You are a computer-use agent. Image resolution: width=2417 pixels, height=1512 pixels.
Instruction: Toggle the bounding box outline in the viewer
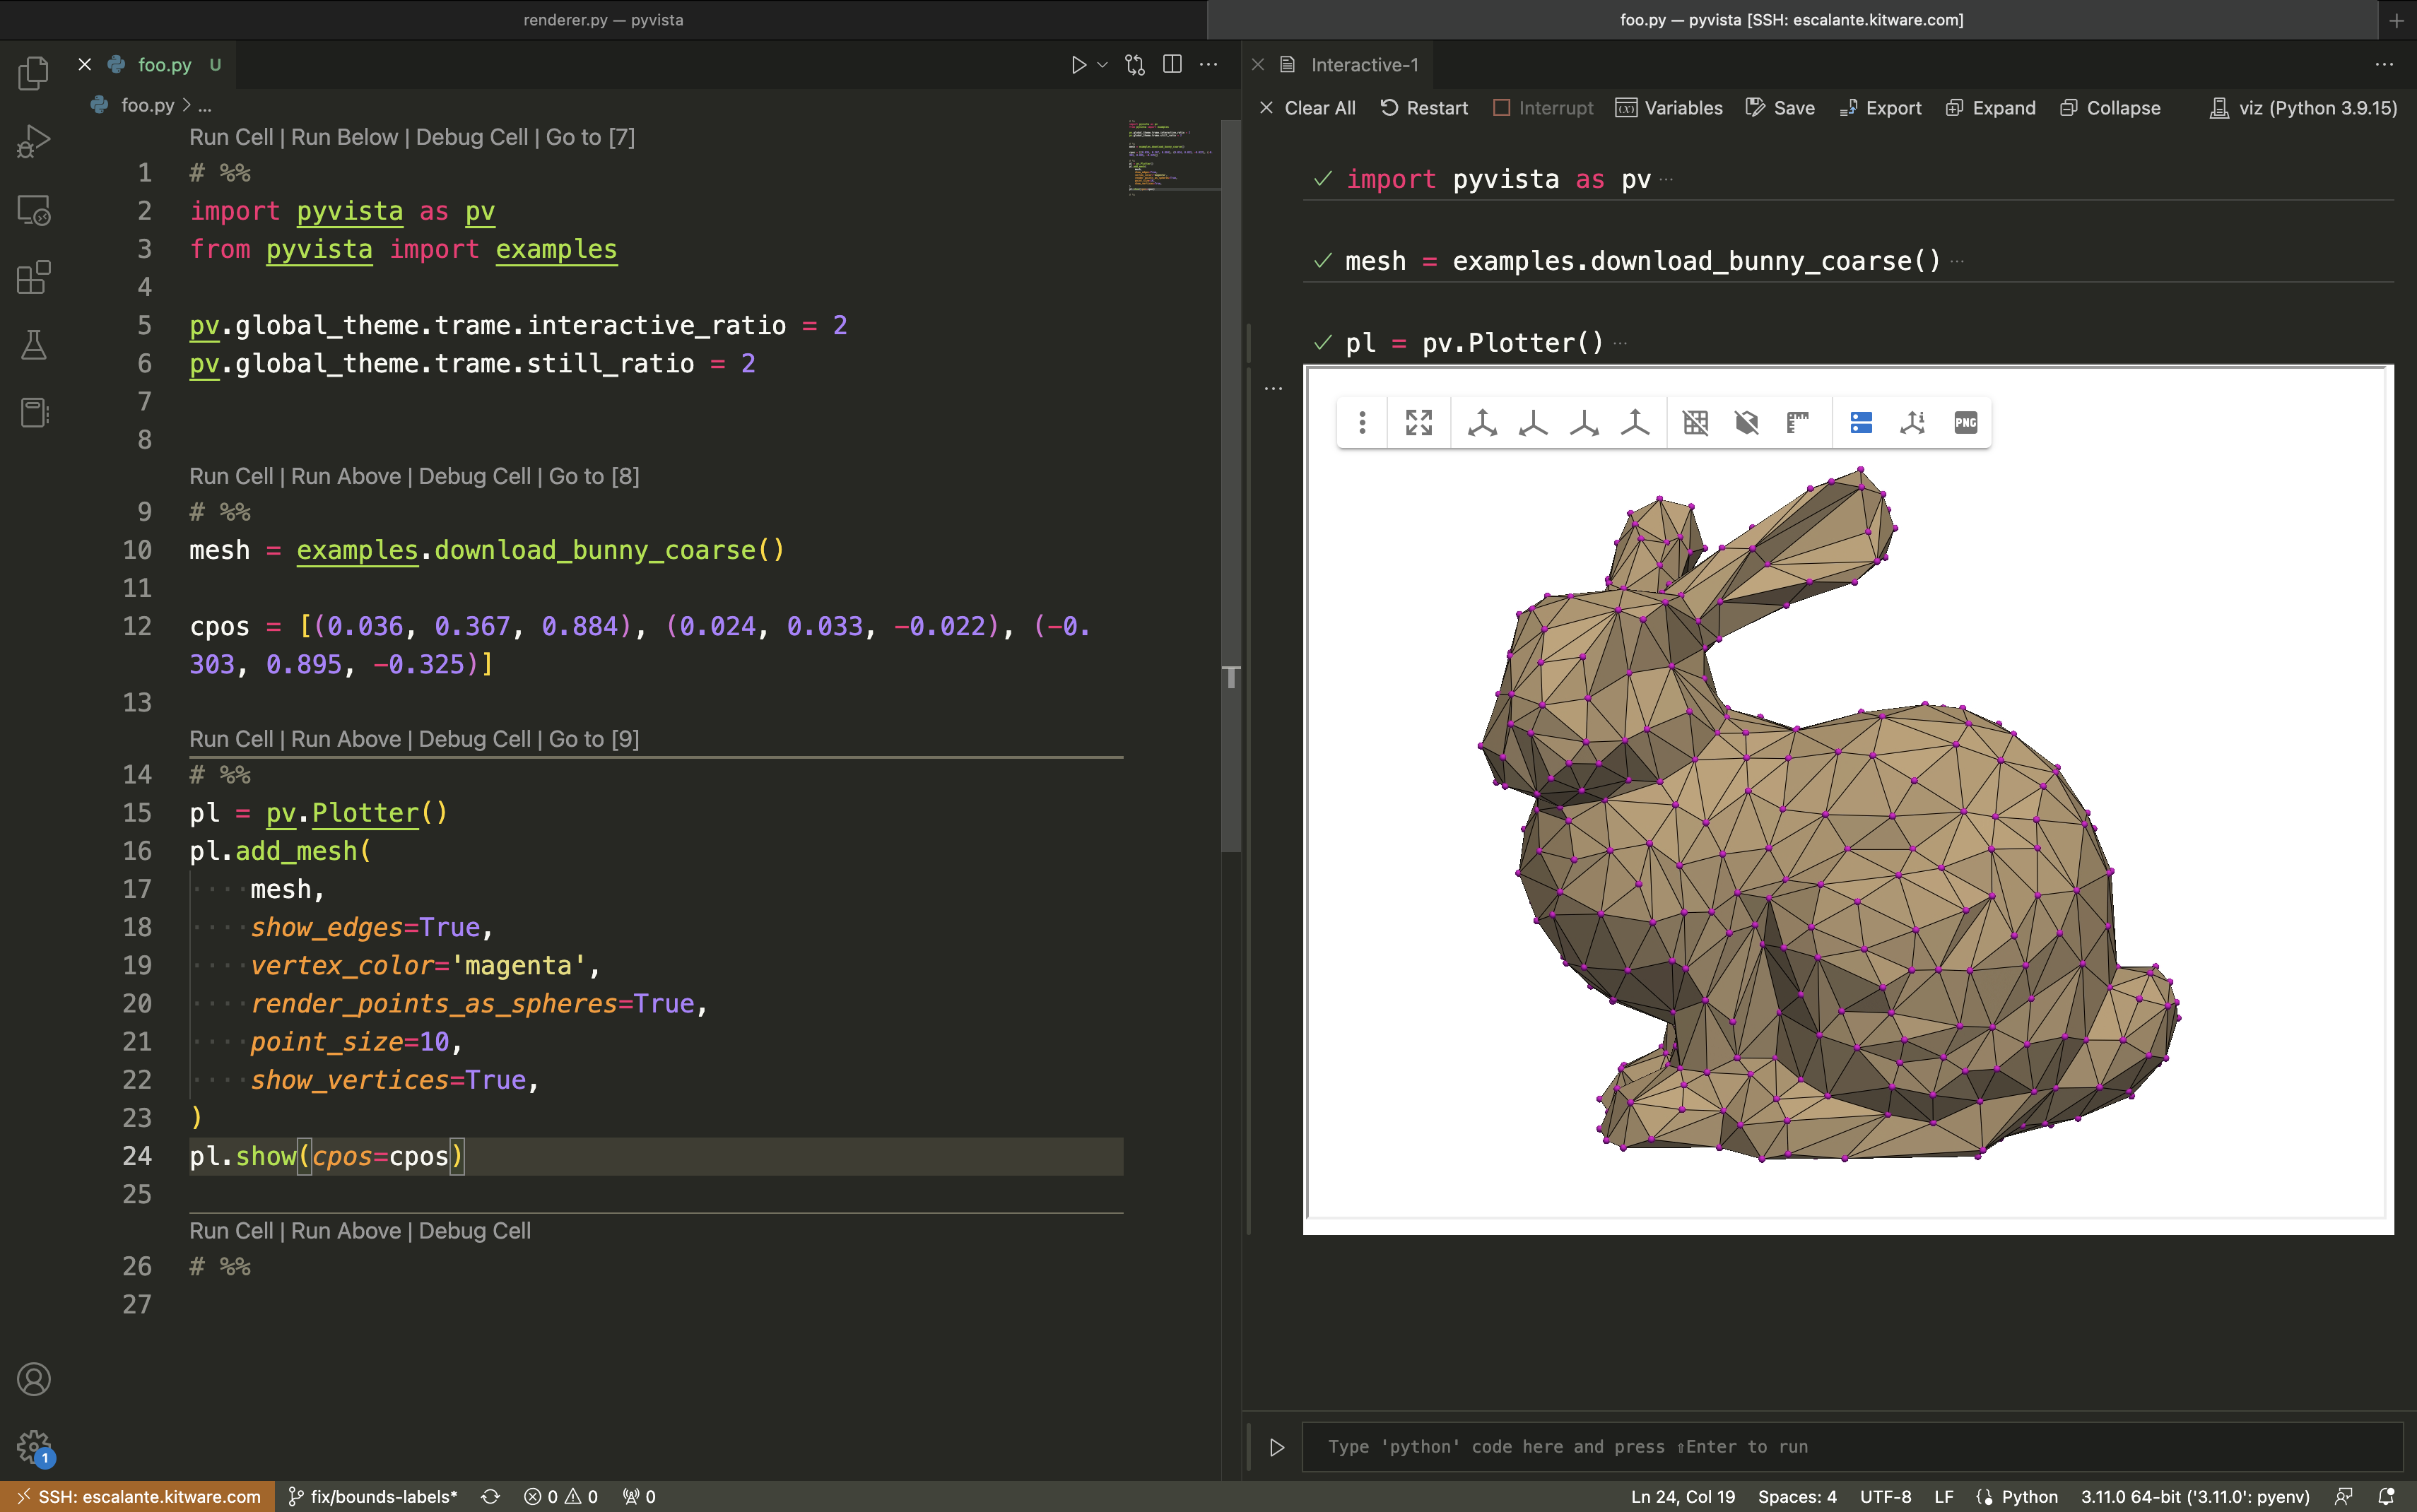pos(1747,423)
